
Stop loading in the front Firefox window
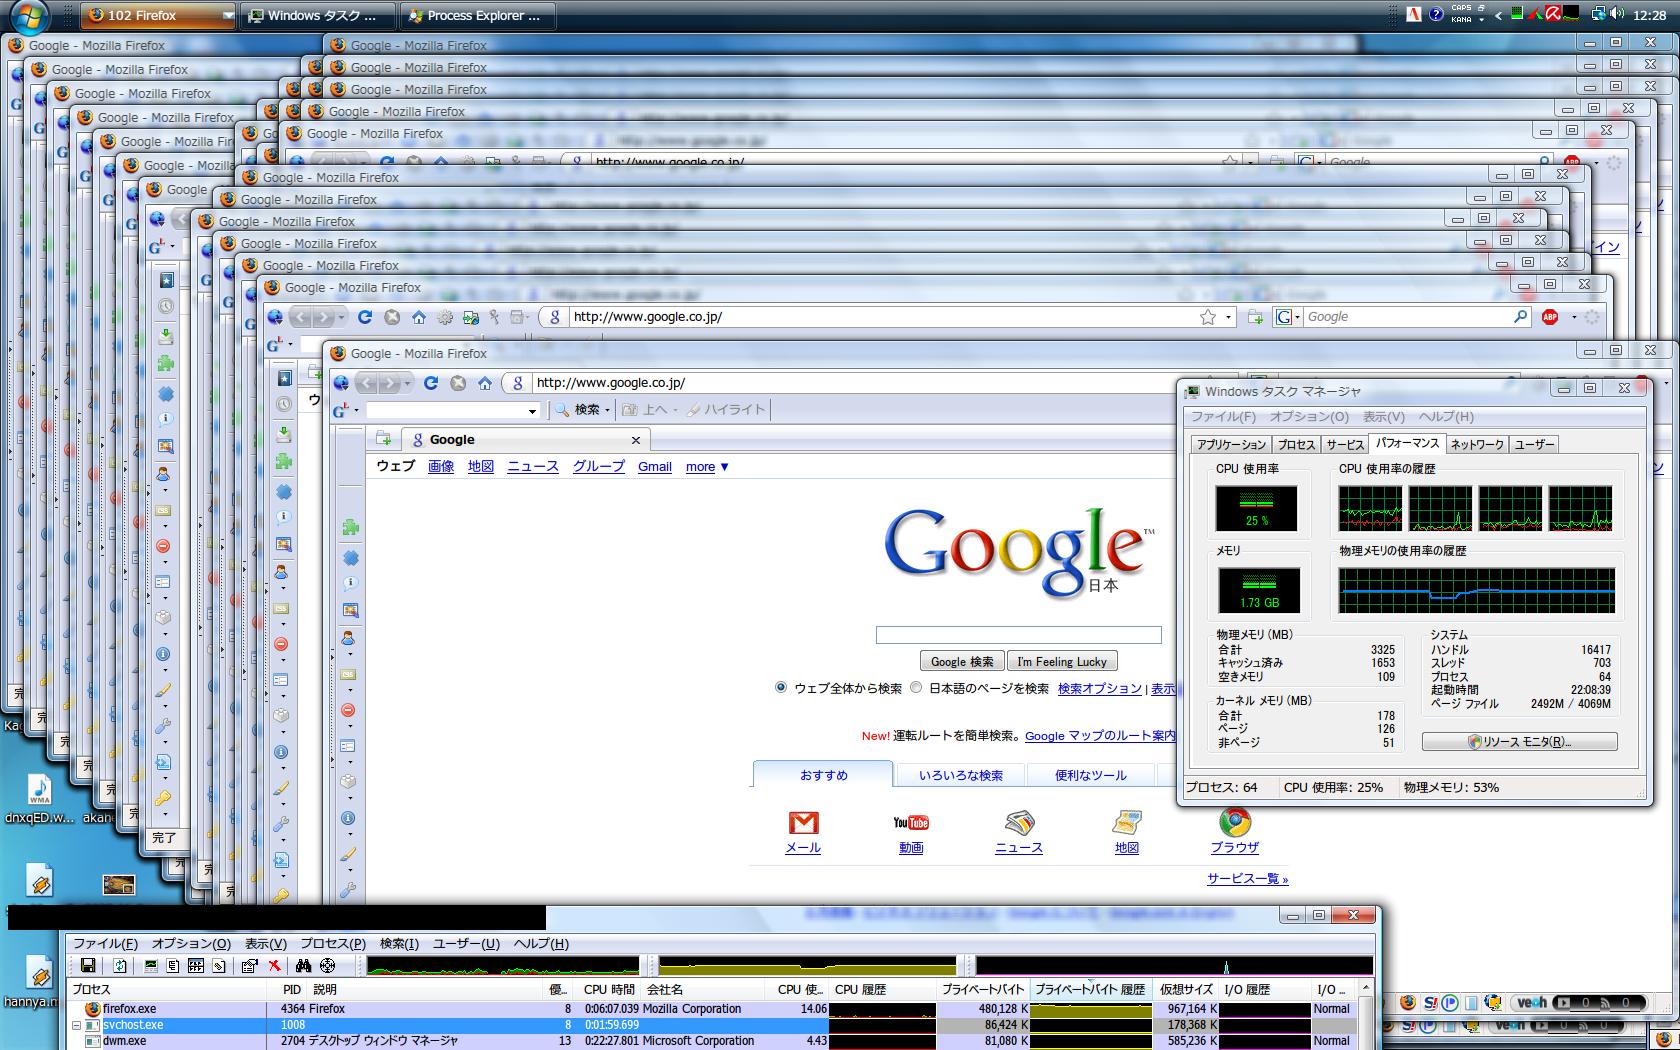click(458, 383)
